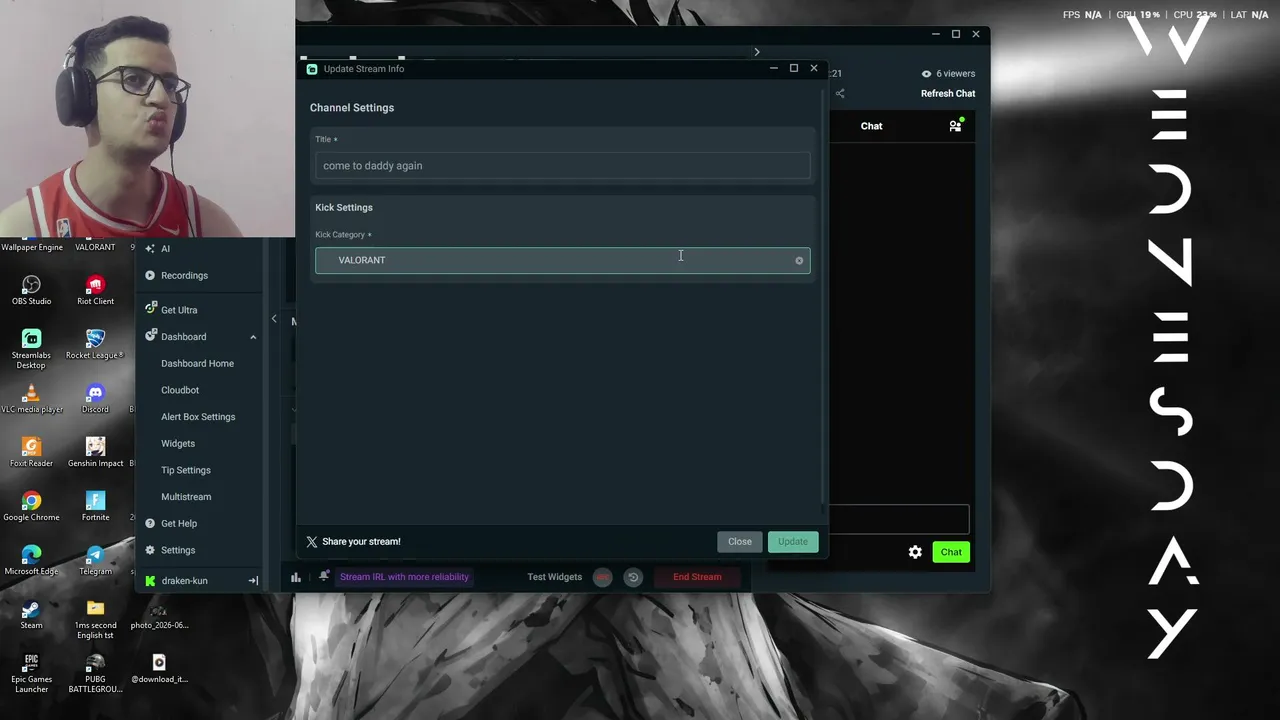This screenshot has width=1280, height=720.
Task: Click Refresh Chat
Action: coord(948,94)
